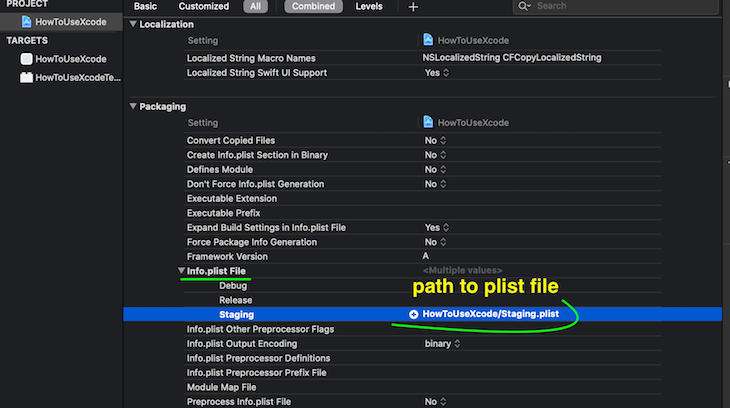Click the test bundle target icon

27,77
